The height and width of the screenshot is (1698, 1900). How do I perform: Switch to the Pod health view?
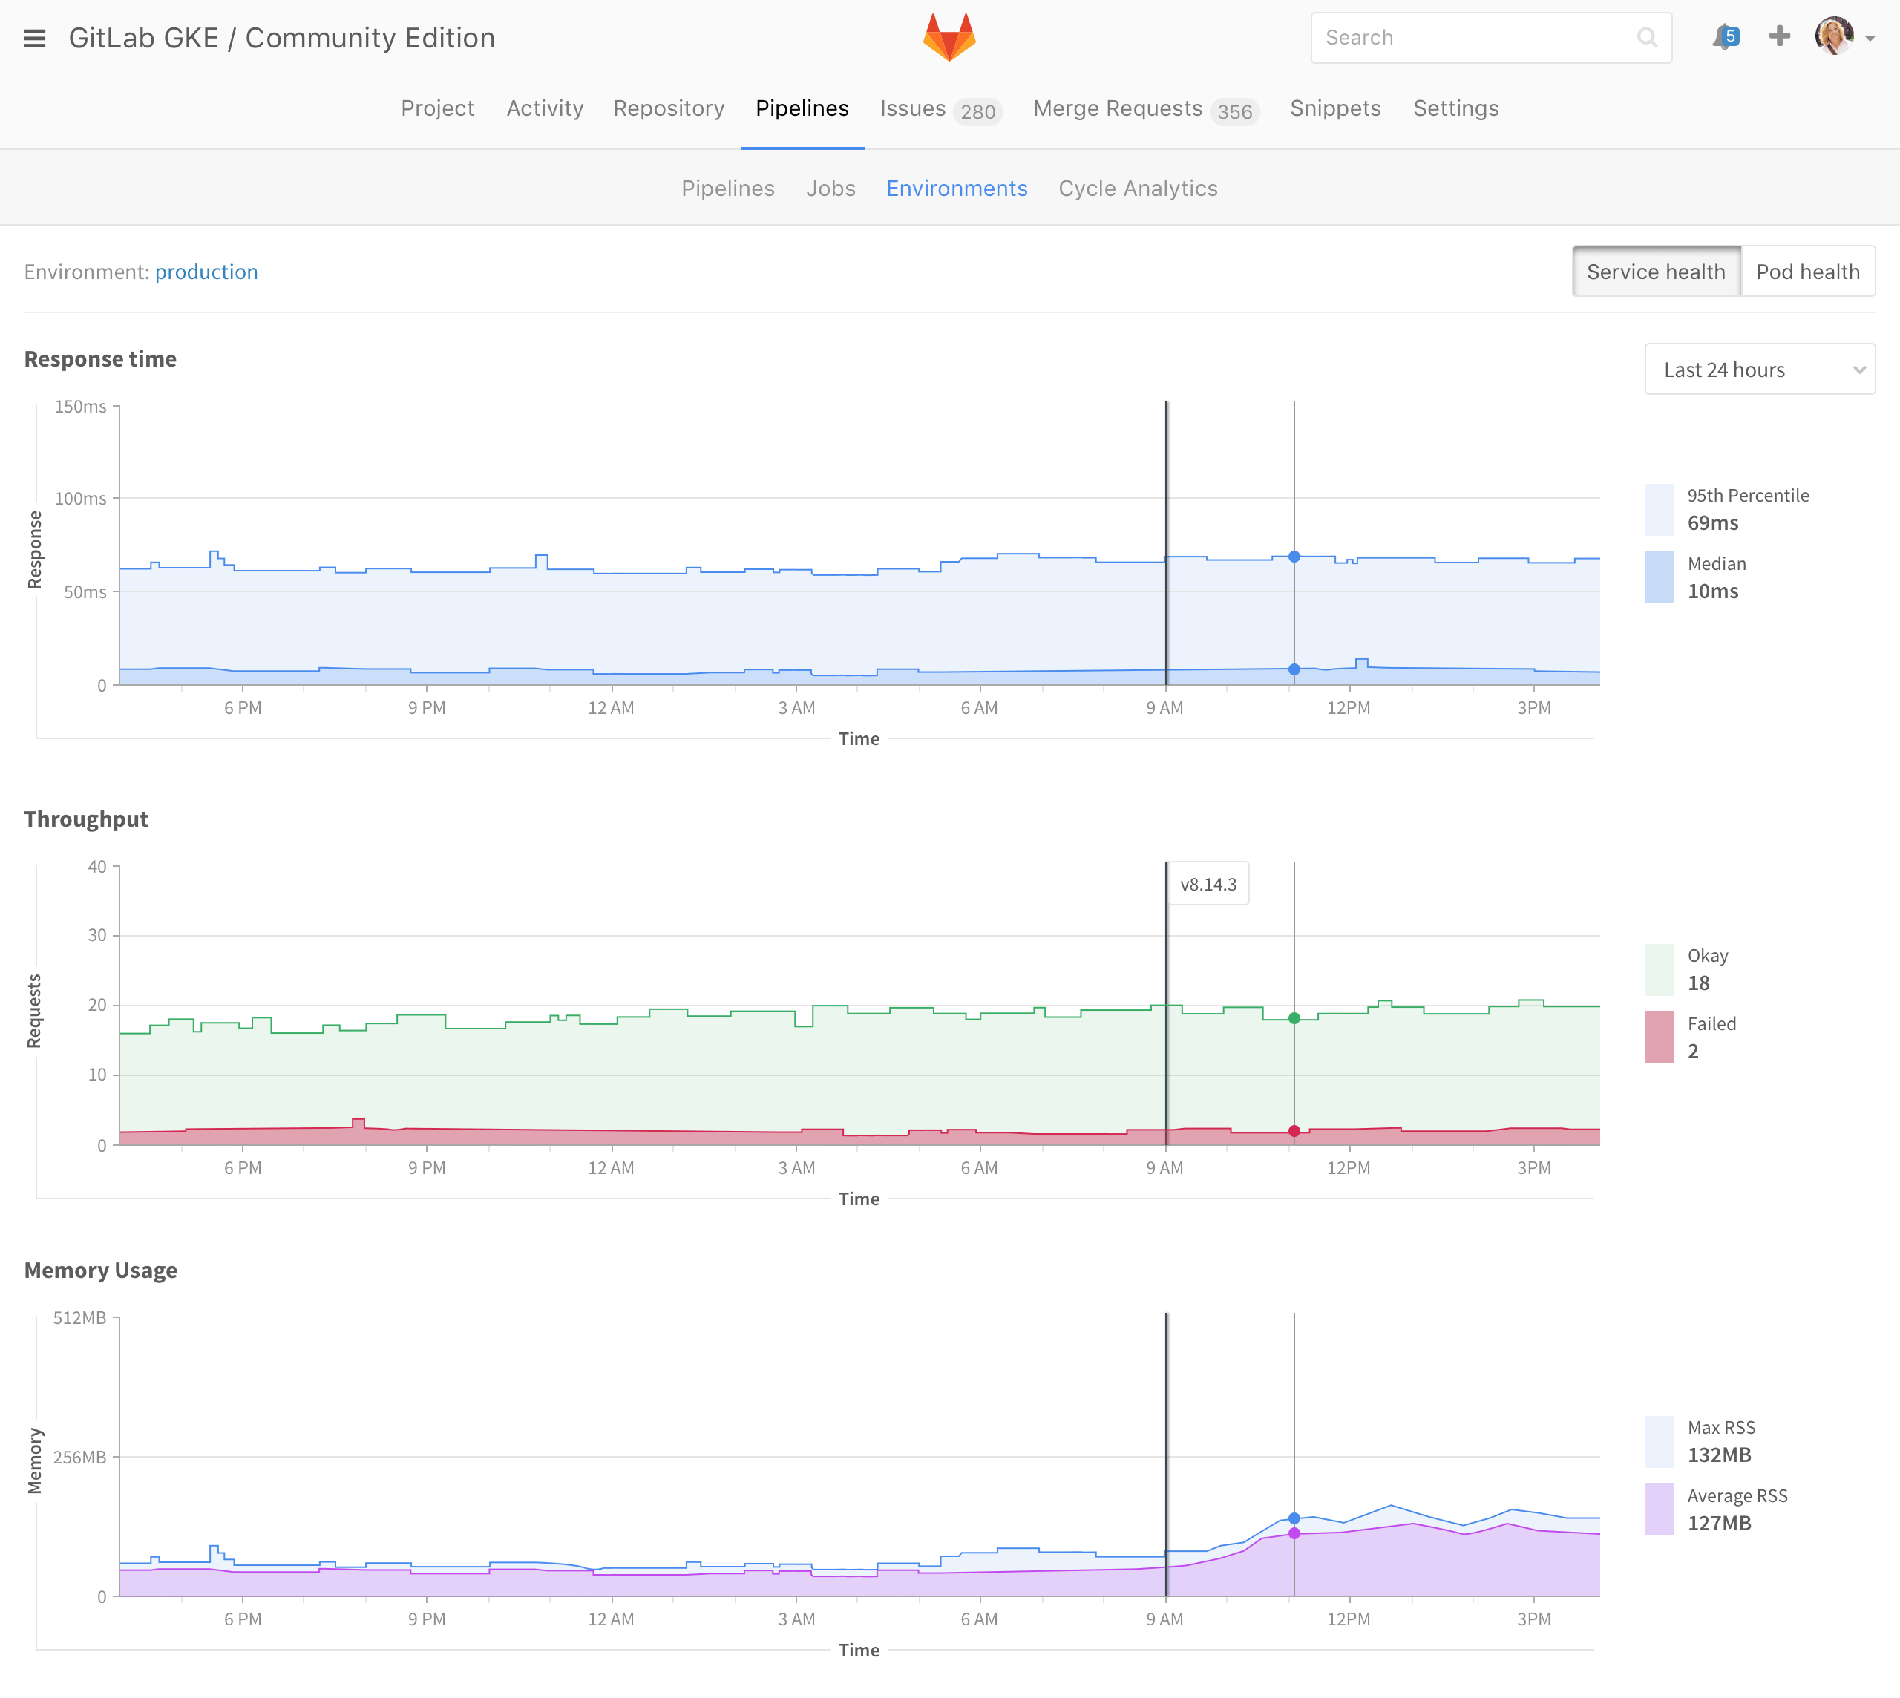tap(1807, 272)
